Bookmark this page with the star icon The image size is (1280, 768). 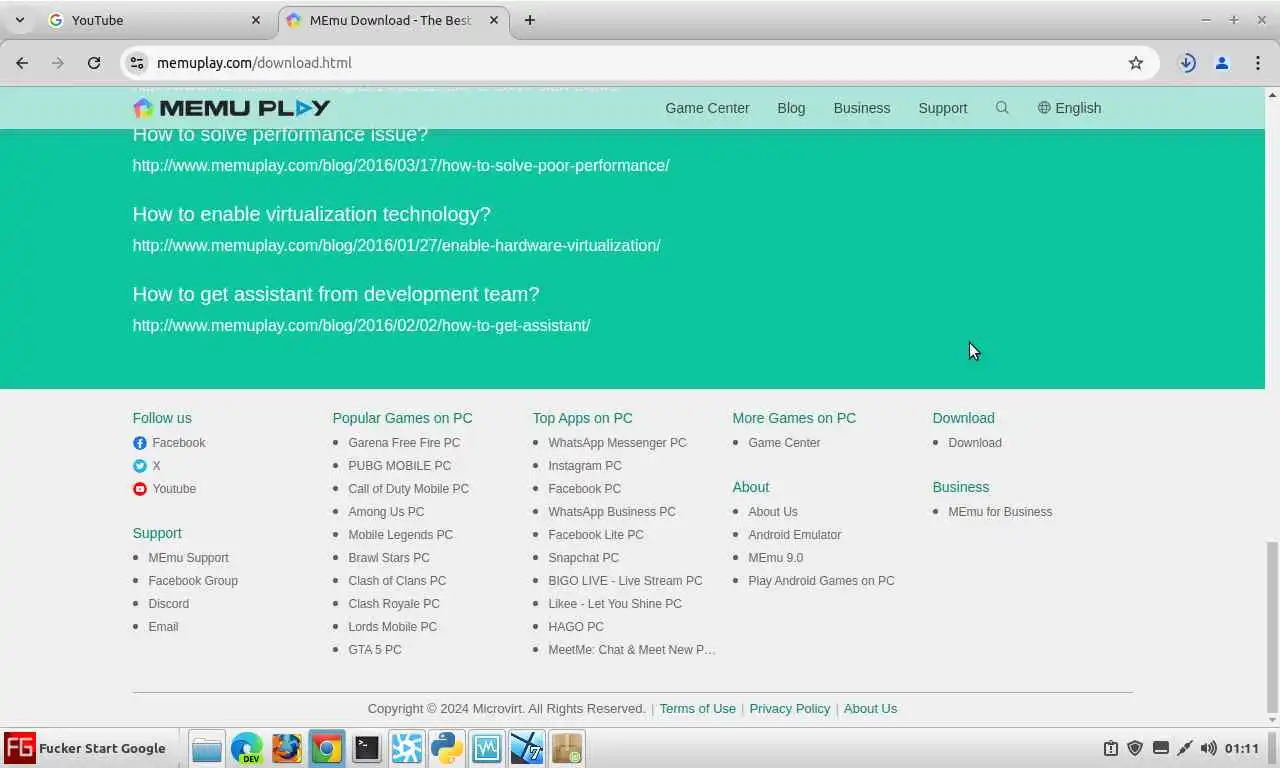tap(1136, 63)
